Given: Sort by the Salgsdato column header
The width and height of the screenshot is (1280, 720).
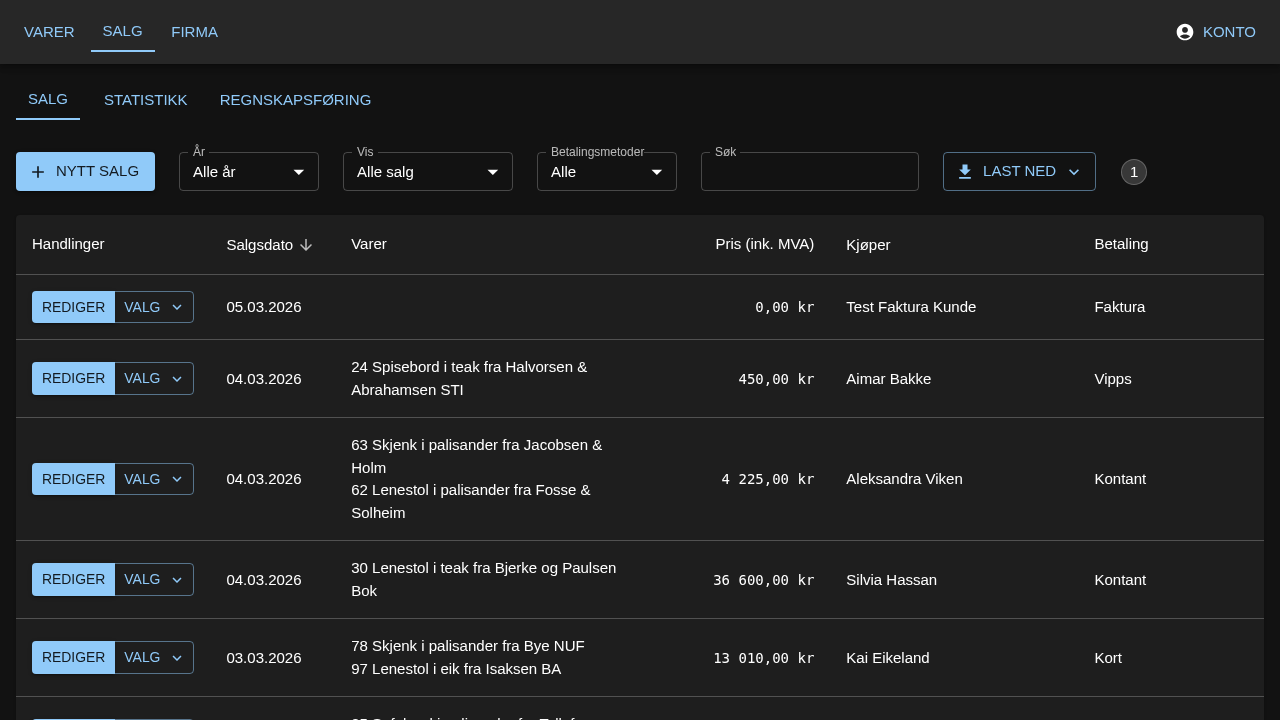Looking at the screenshot, I should (x=260, y=245).
